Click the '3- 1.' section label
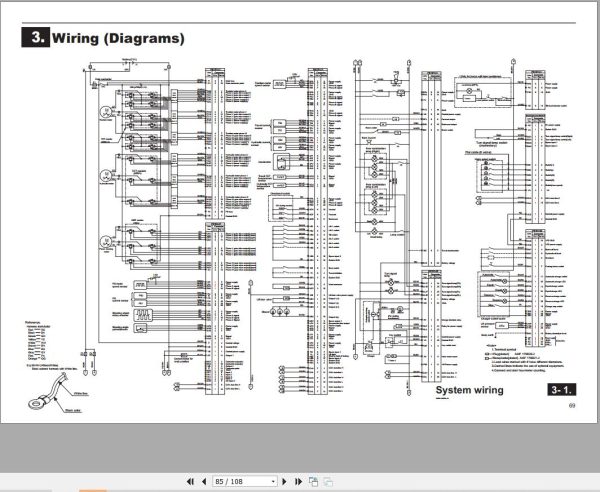Image resolution: width=600 pixels, height=492 pixels. (x=561, y=390)
